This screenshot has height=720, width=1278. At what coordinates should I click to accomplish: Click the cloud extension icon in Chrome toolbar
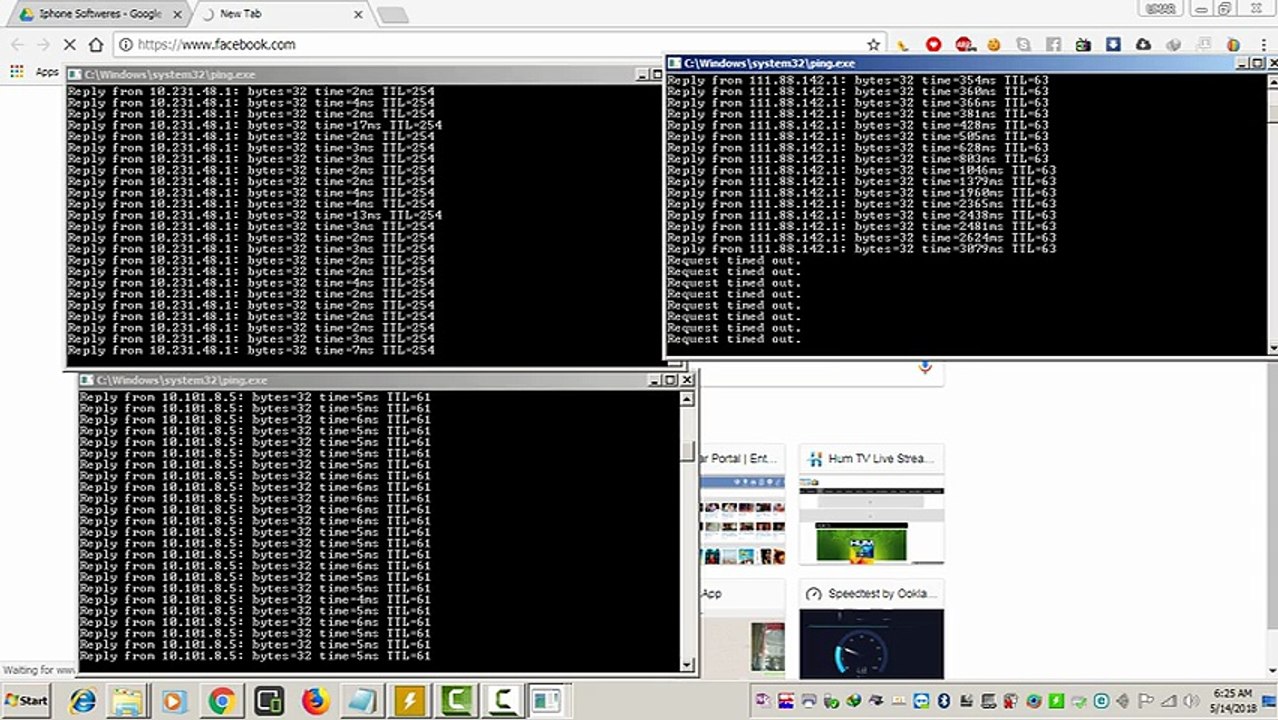1143,45
